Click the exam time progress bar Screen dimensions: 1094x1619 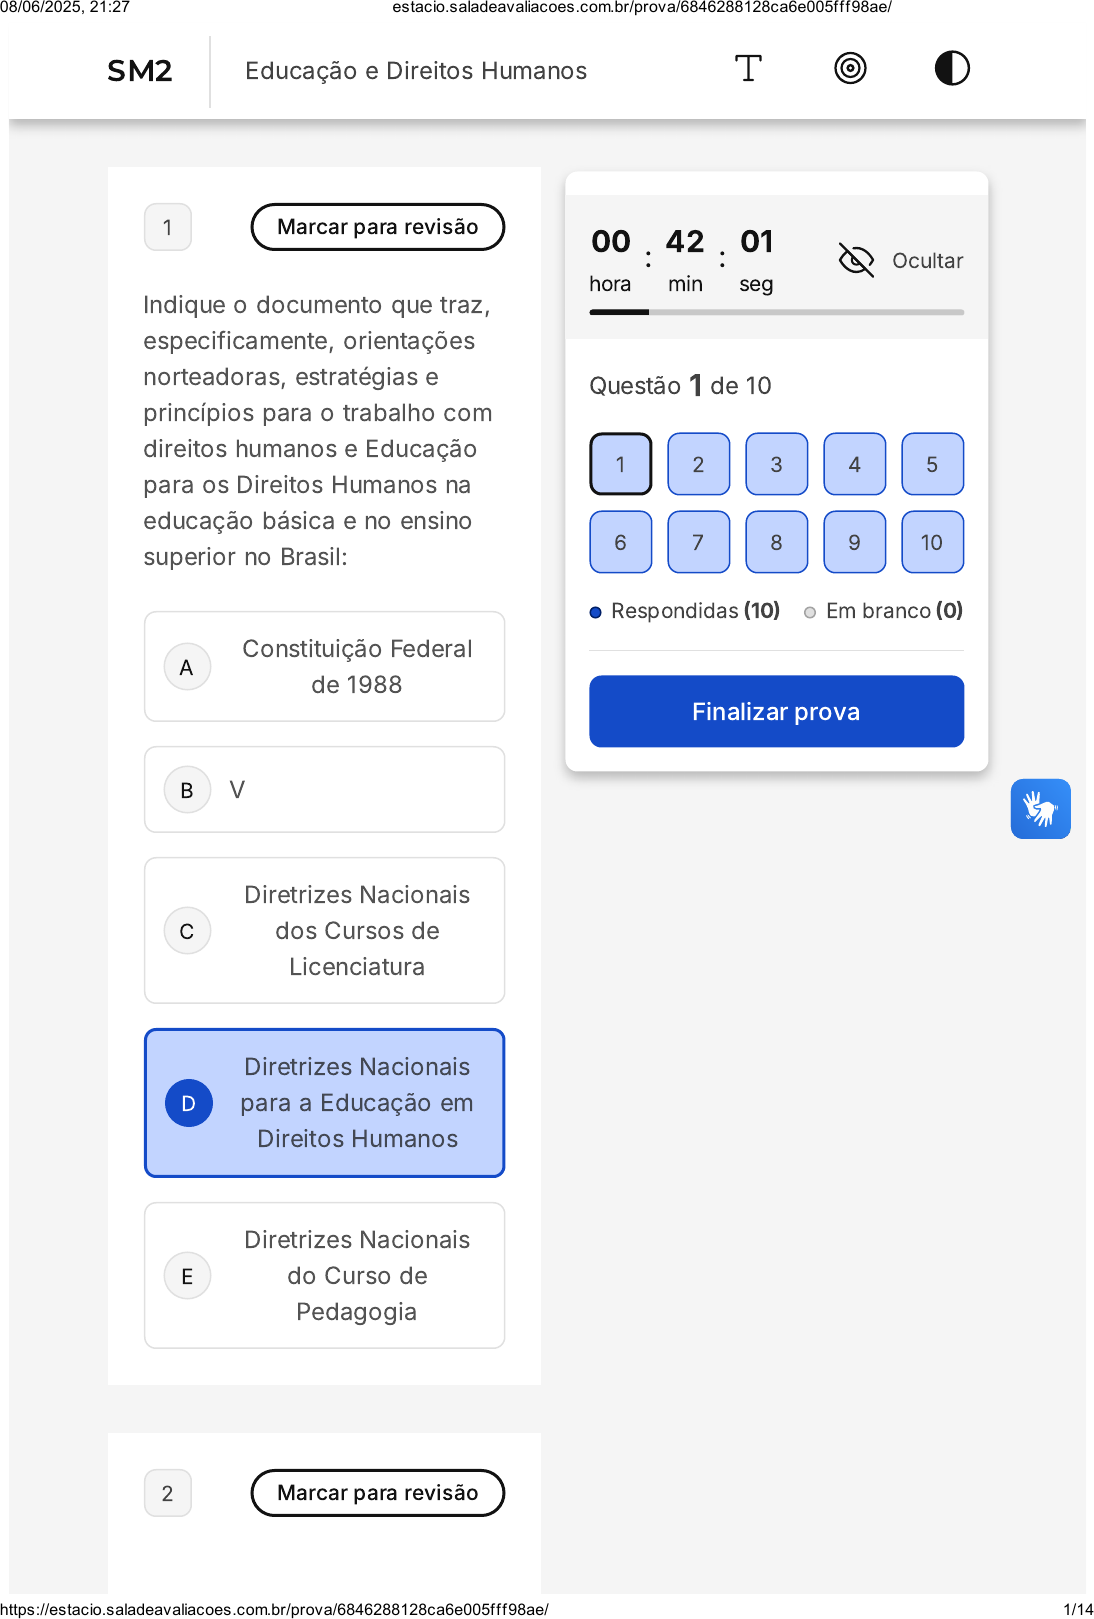pos(776,312)
